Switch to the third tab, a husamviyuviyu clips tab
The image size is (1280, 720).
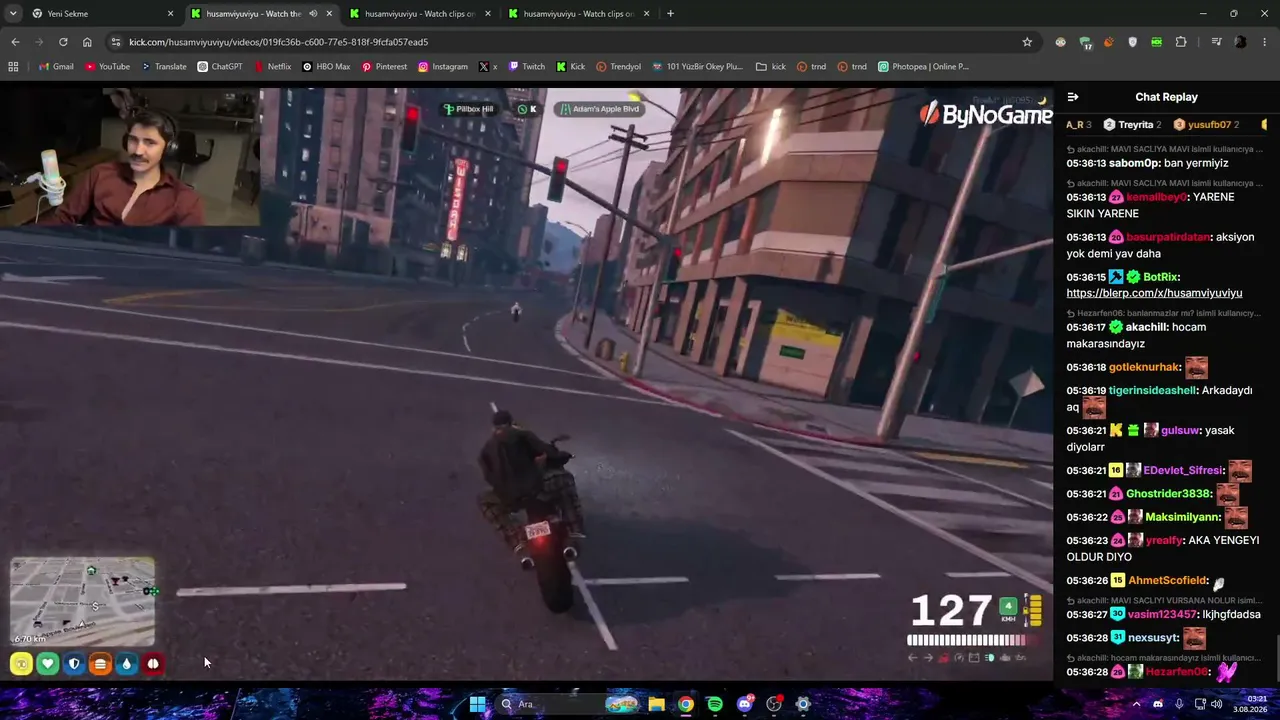pos(419,14)
